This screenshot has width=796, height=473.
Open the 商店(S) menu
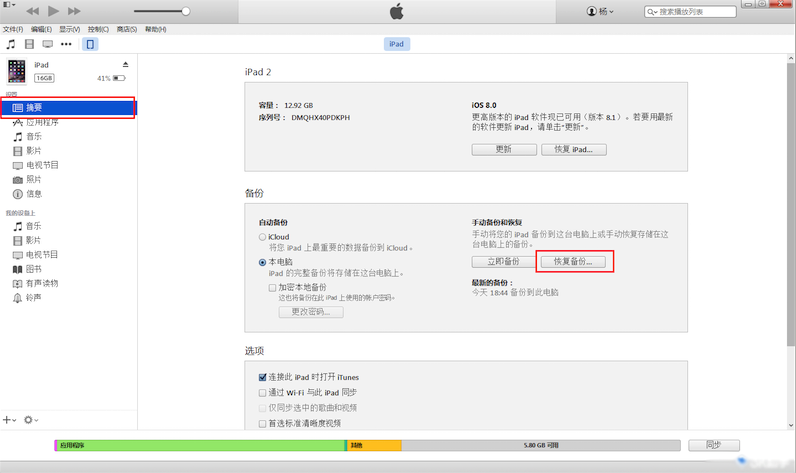point(126,29)
